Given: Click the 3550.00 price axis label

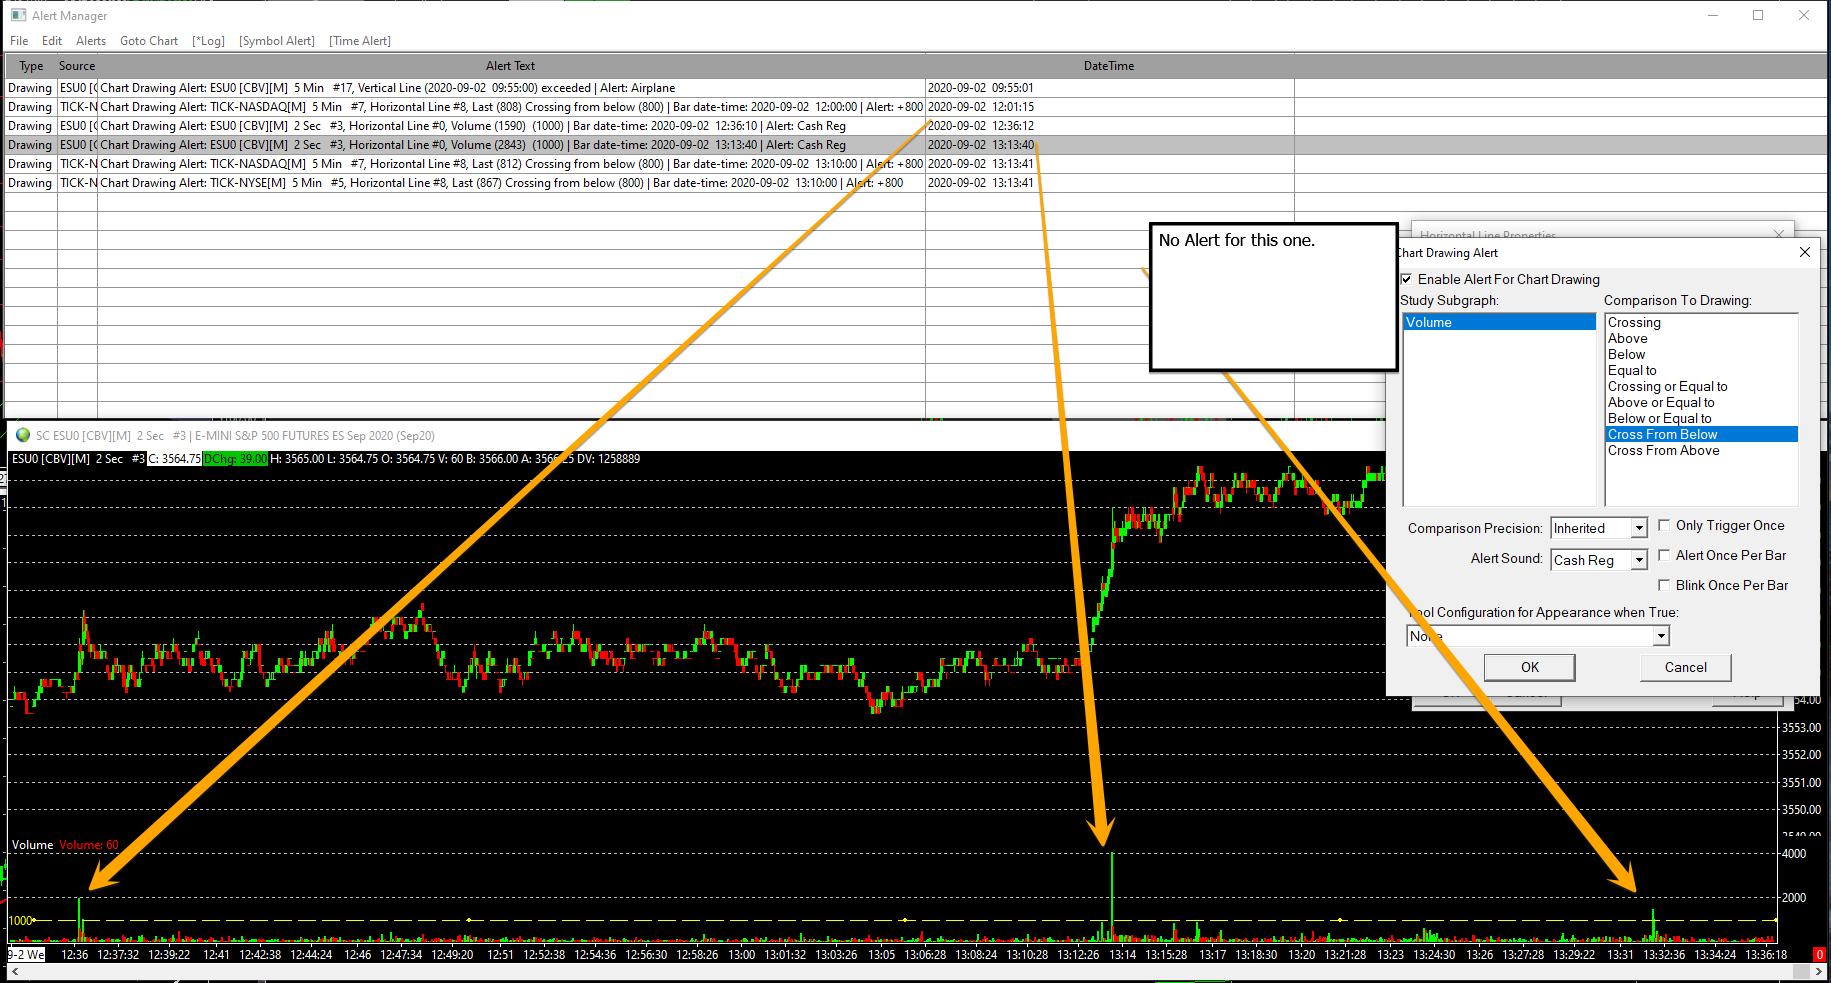Looking at the screenshot, I should tap(1801, 810).
